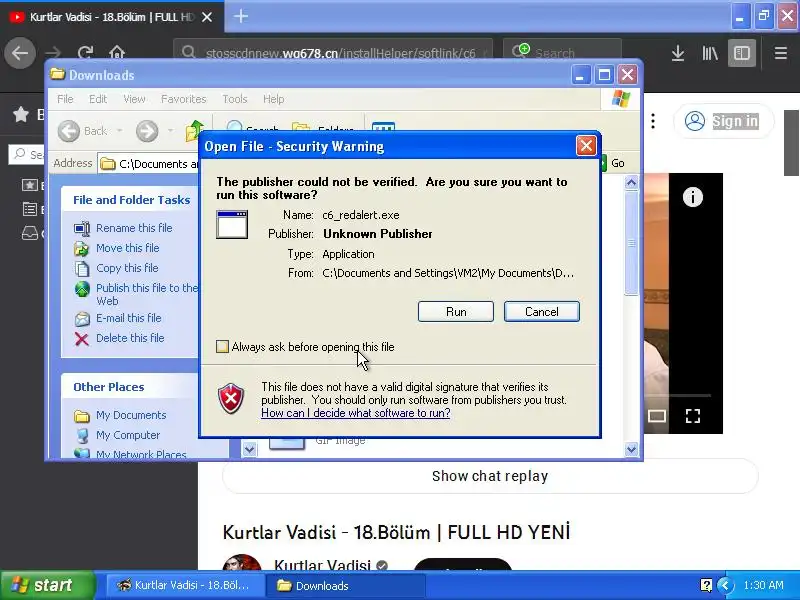This screenshot has width=800, height=600.
Task: Open Favorites menu in Downloads window
Action: click(183, 99)
